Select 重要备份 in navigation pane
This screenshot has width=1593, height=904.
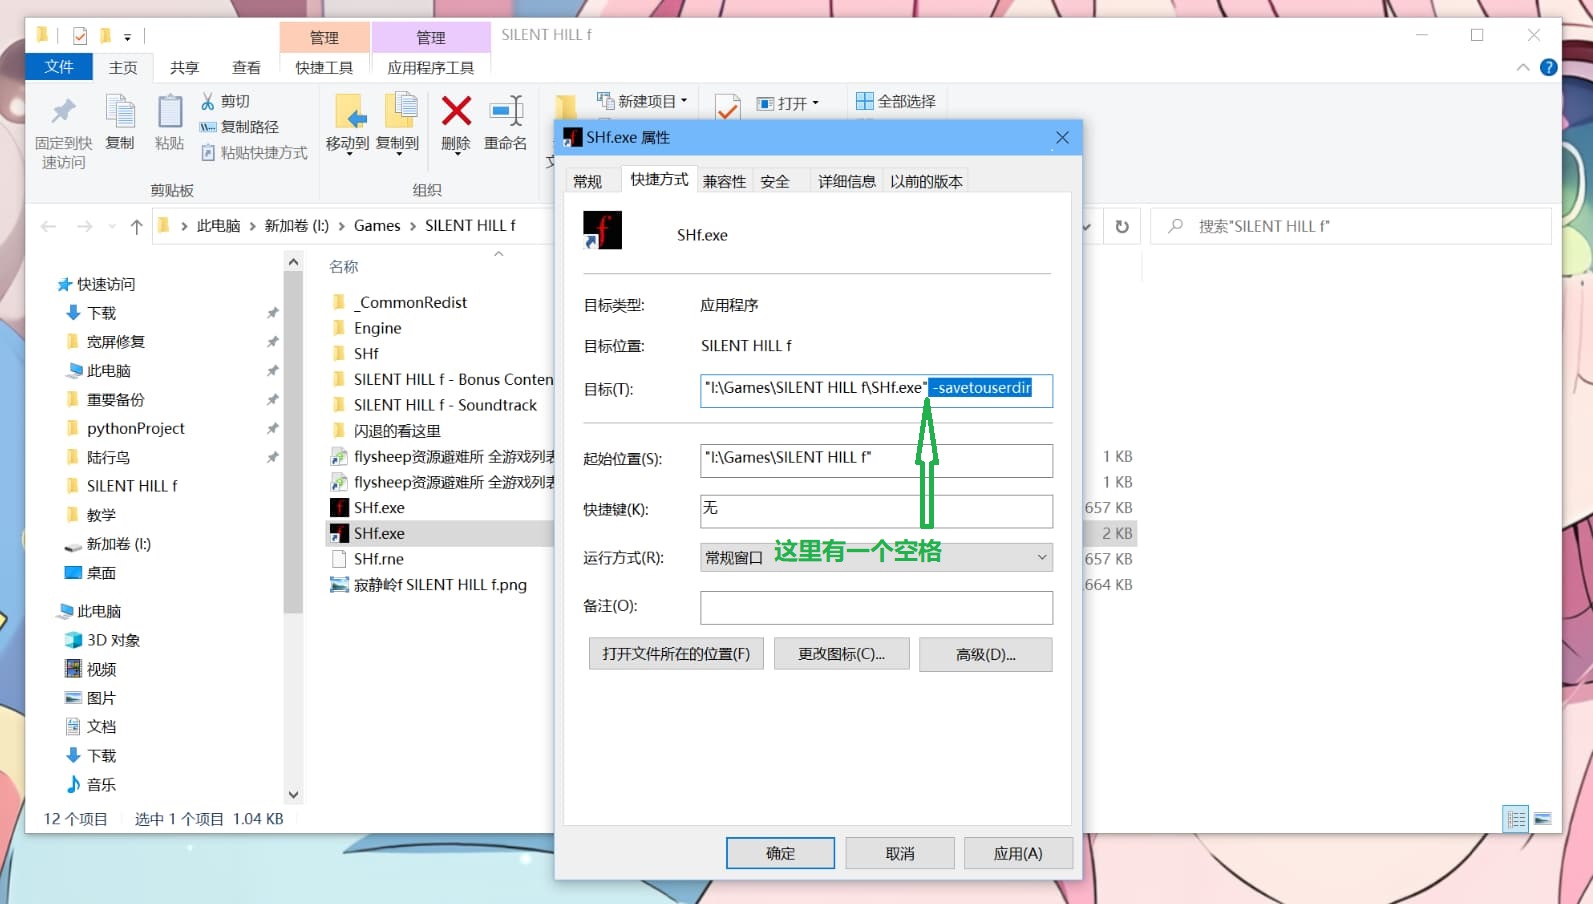click(116, 399)
